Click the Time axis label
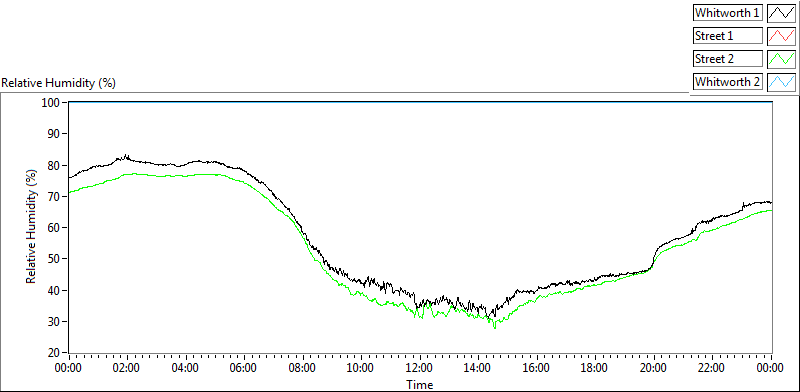This screenshot has height=392, width=800. tap(419, 384)
